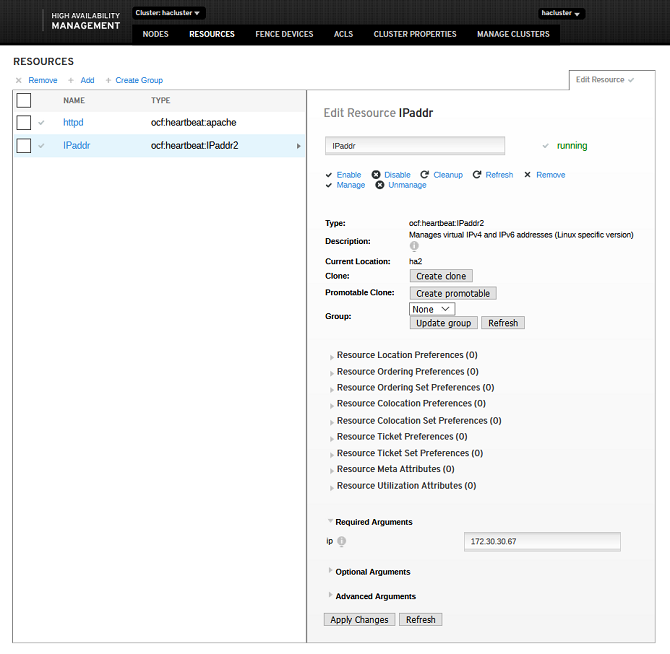Tick the IPaddr resource checkbox
This screenshot has width=670, height=654.
[24, 146]
